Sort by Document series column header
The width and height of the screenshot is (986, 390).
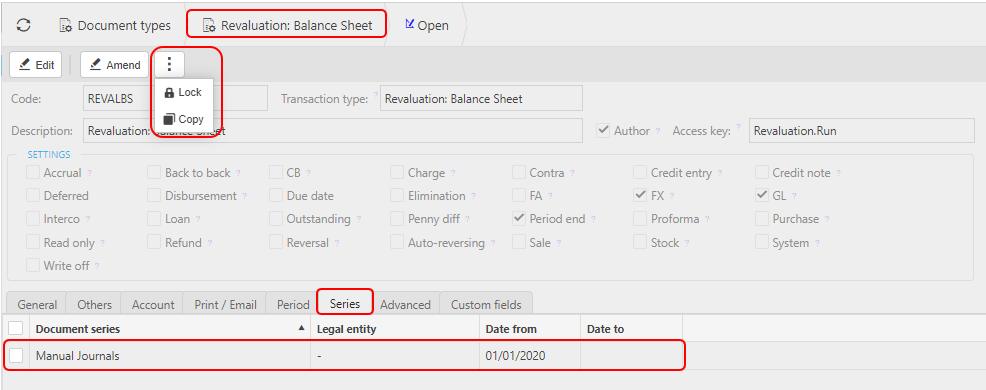pyautogui.click(x=170, y=329)
